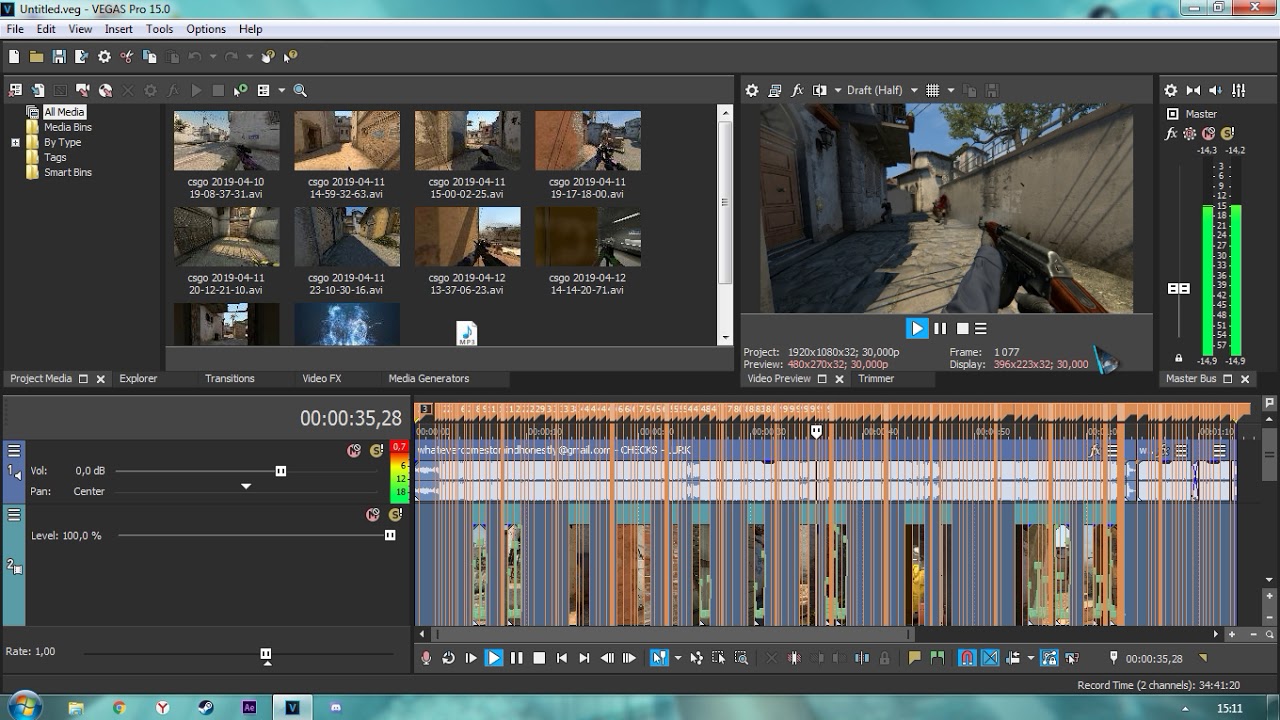Viewport: 1280px width, 720px height.
Task: Solo the Master bus
Action: [1227, 134]
